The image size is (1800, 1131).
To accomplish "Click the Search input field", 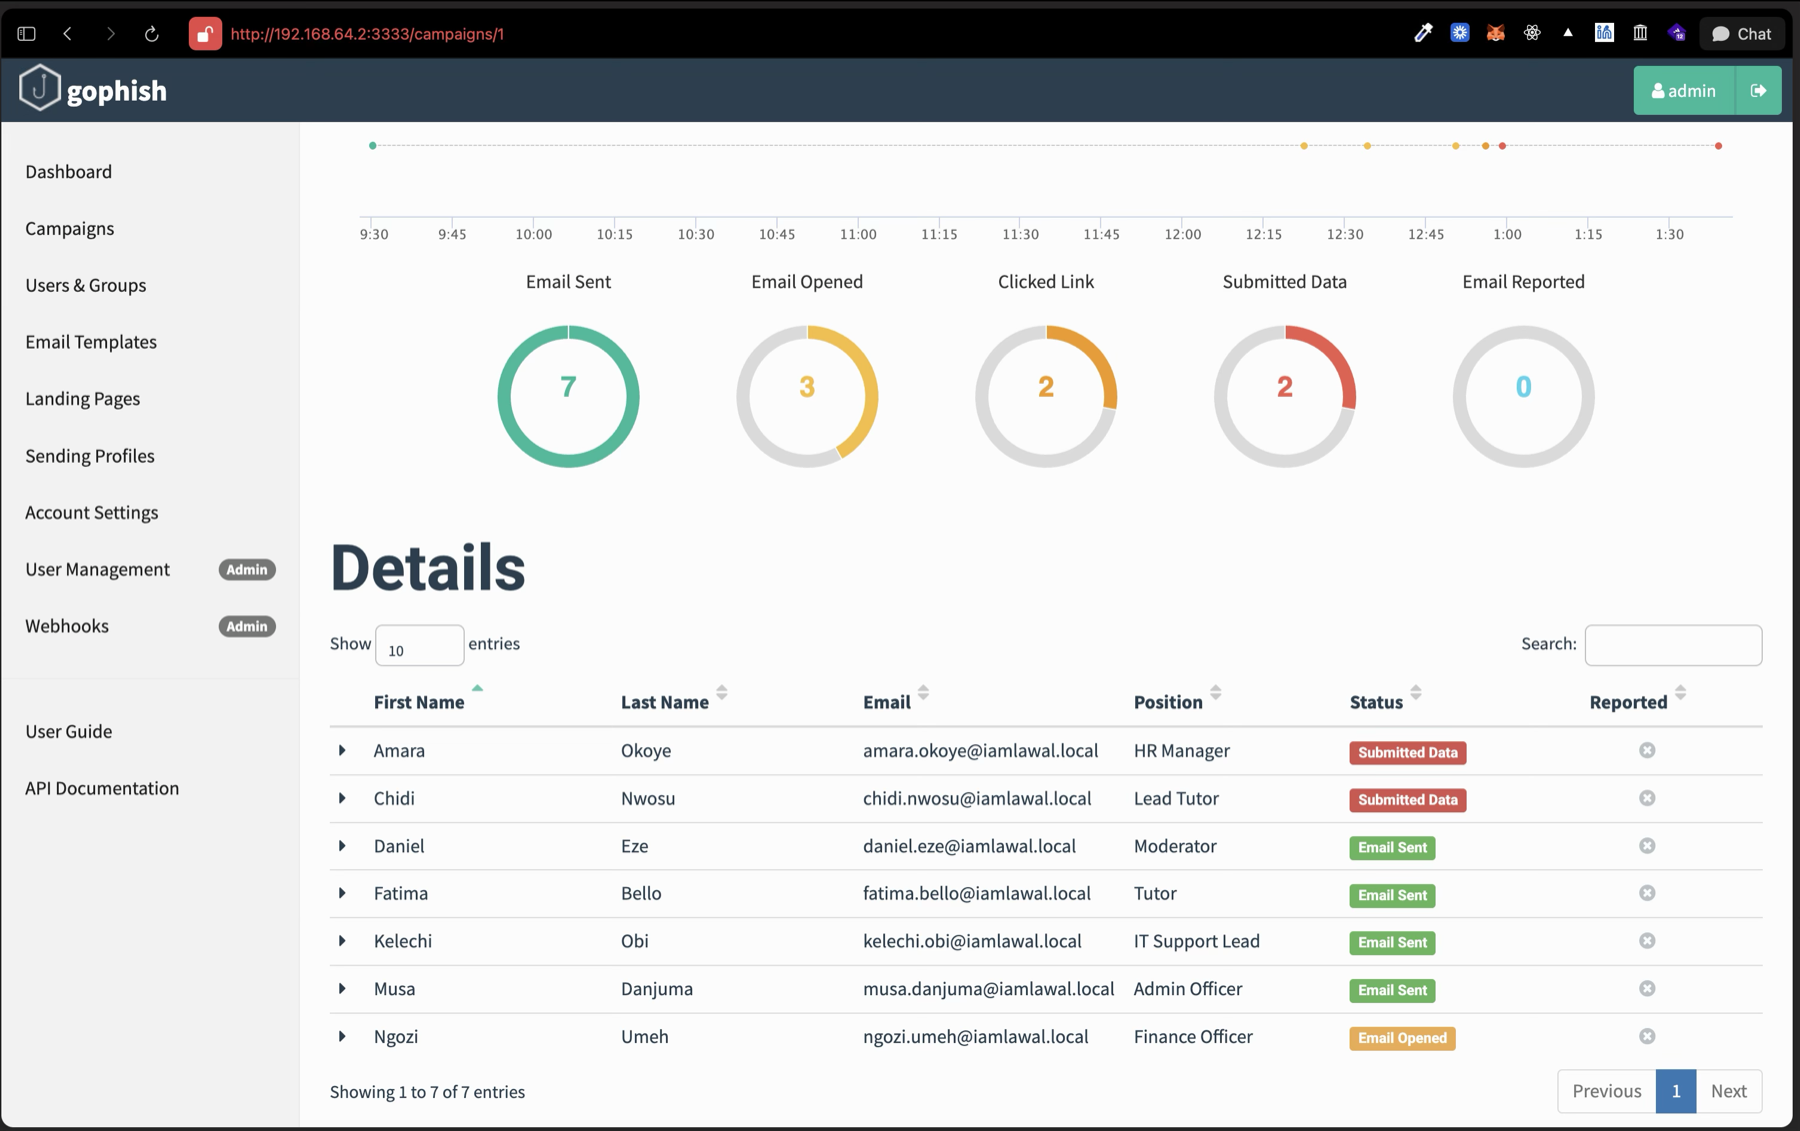I will [1673, 645].
